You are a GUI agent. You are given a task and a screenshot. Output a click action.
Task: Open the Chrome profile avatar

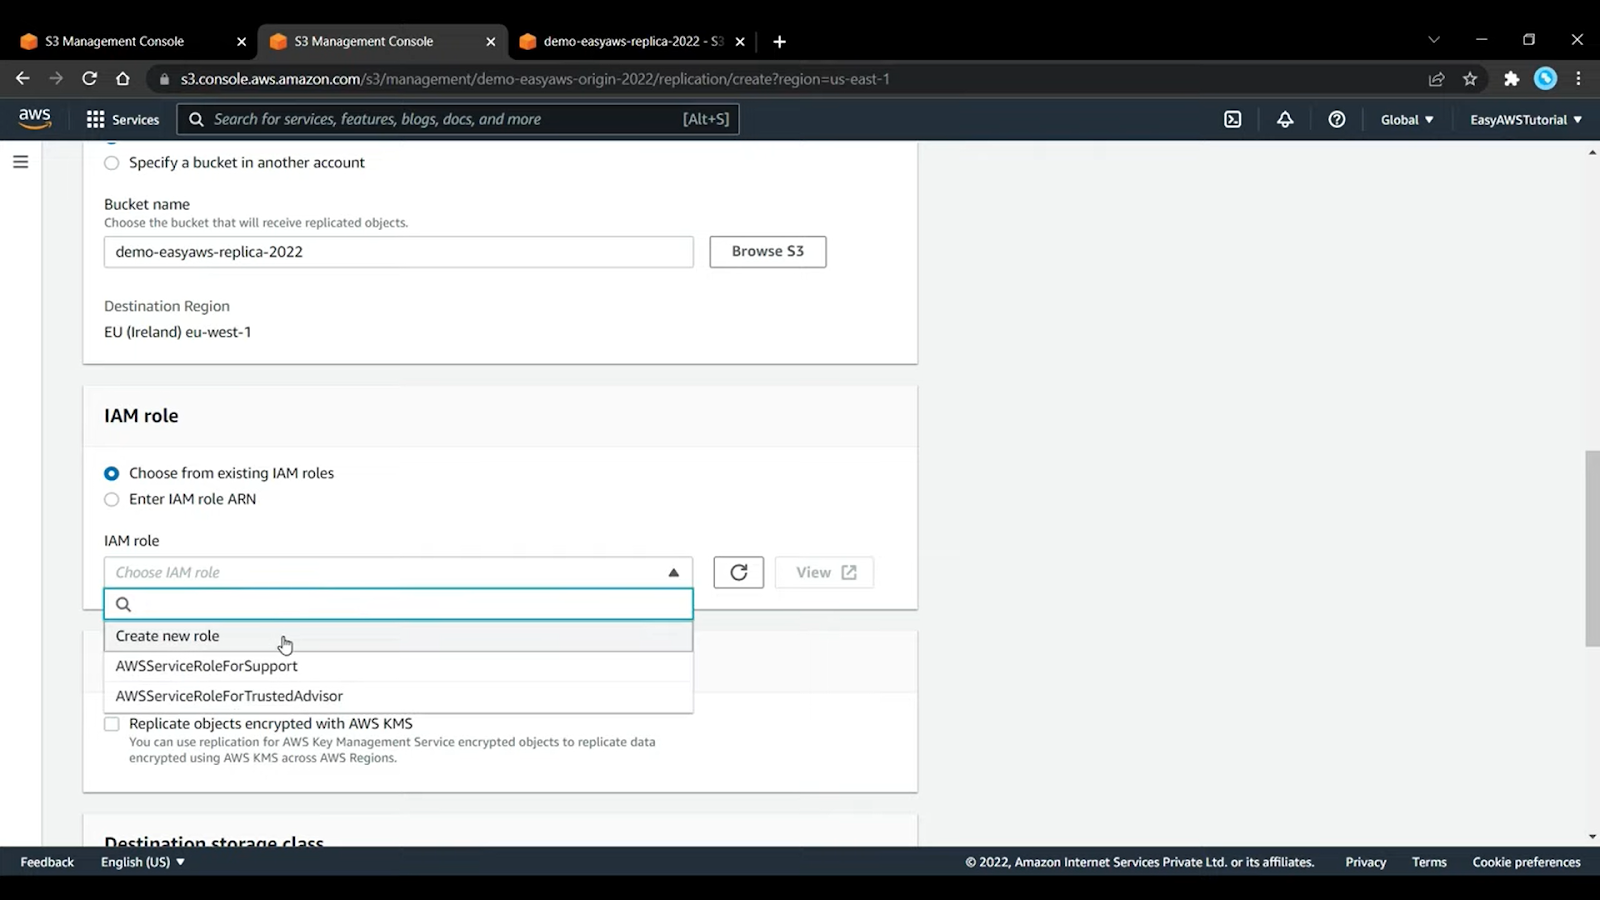pos(1545,79)
